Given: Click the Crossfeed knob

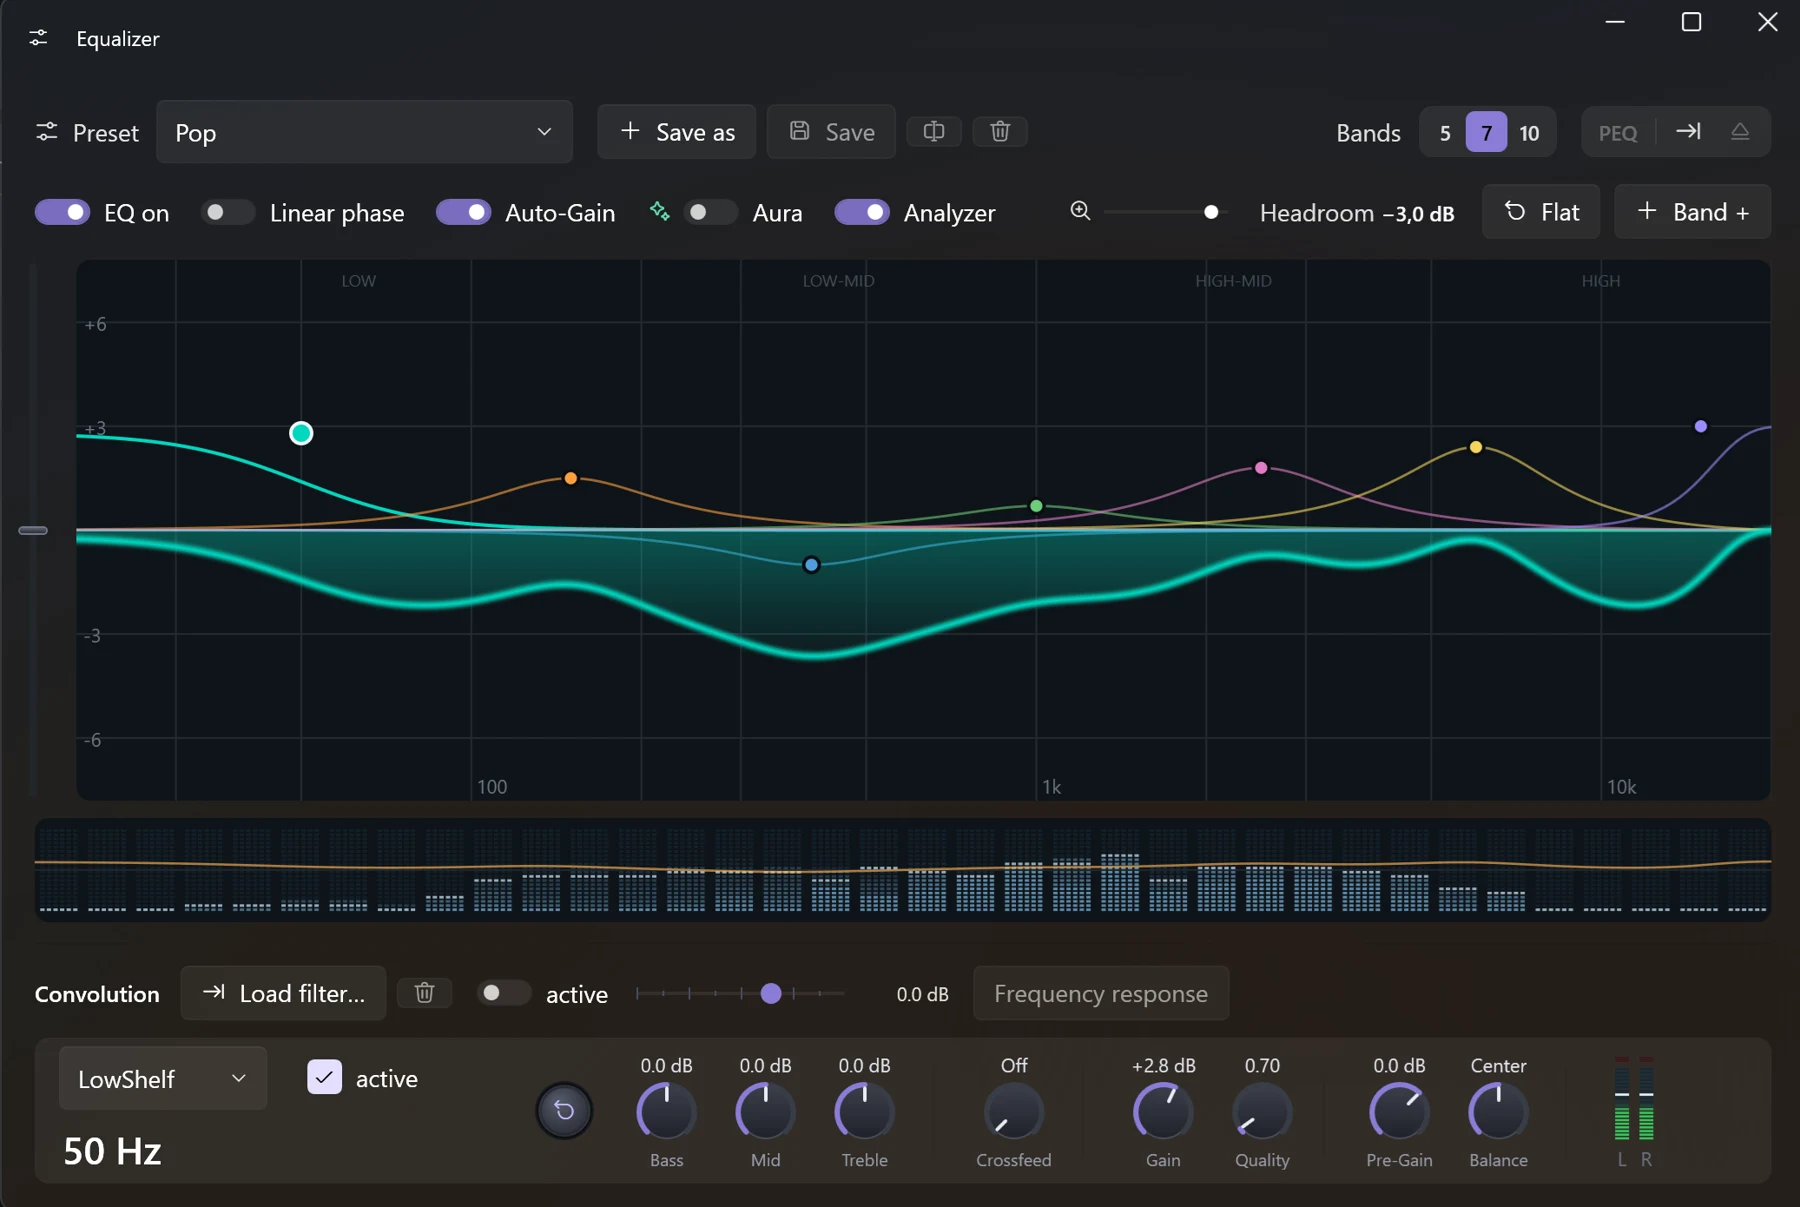Looking at the screenshot, I should pos(1014,1111).
